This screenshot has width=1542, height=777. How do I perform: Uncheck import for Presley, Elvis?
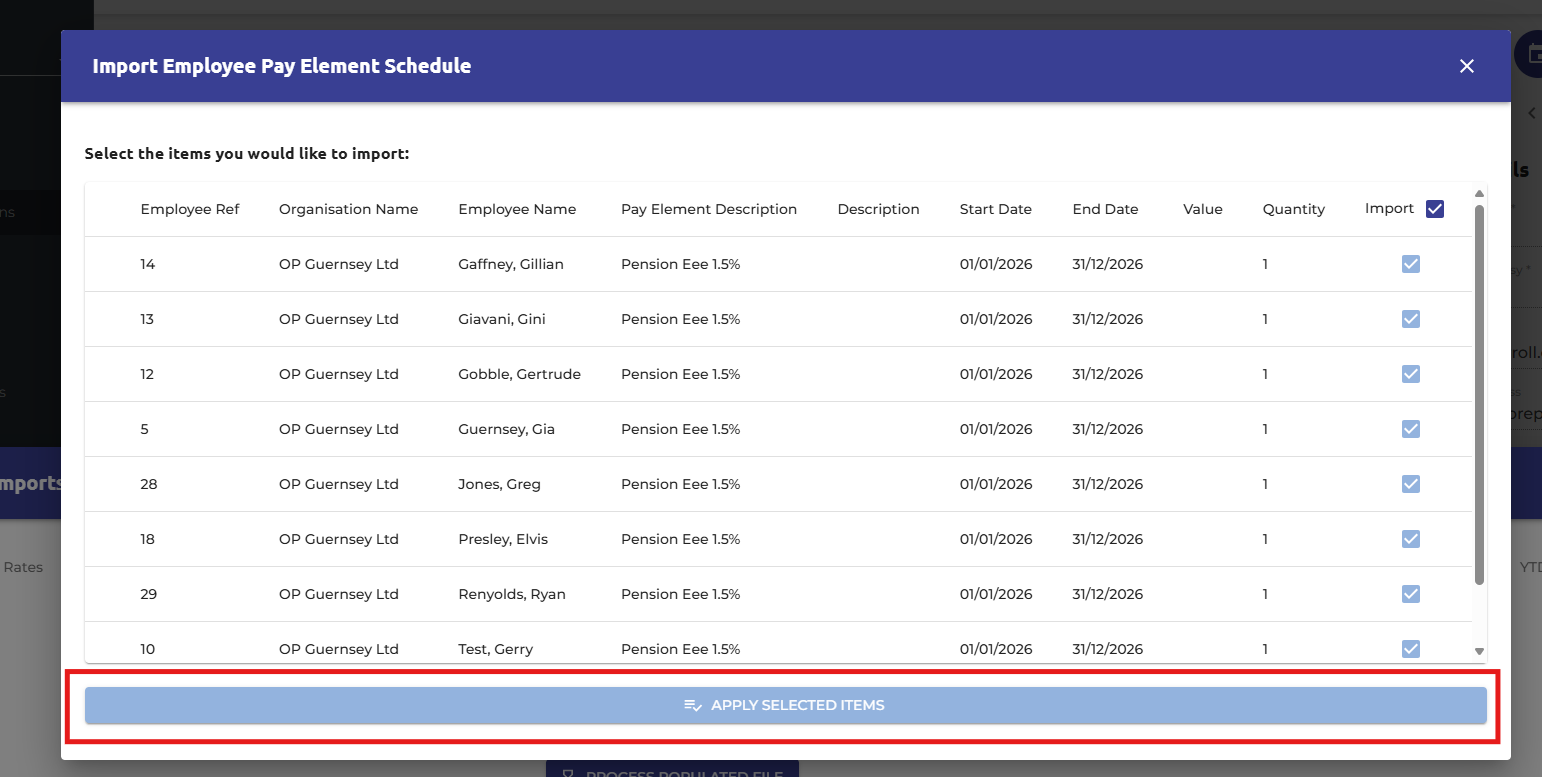pos(1411,539)
